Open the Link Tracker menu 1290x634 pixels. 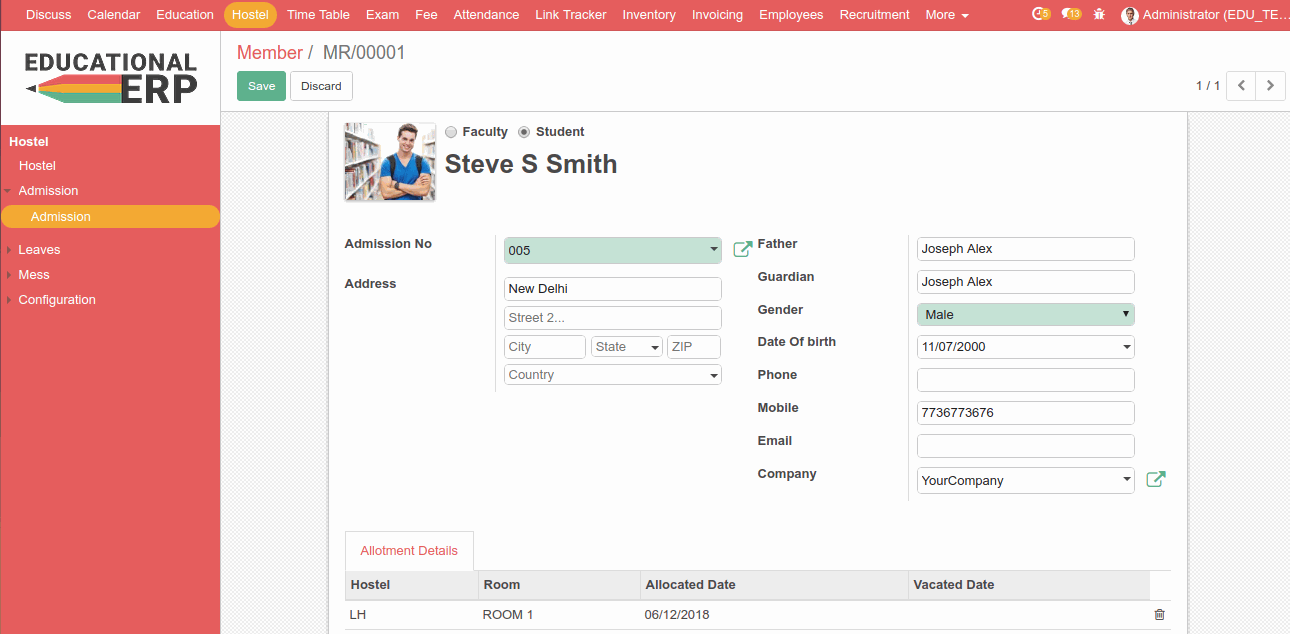[x=571, y=15]
